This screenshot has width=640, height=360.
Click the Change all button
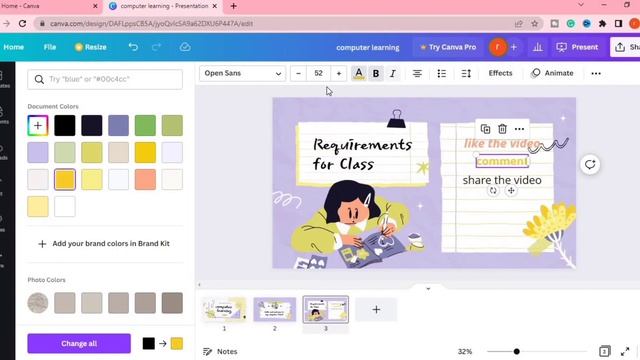tap(79, 343)
